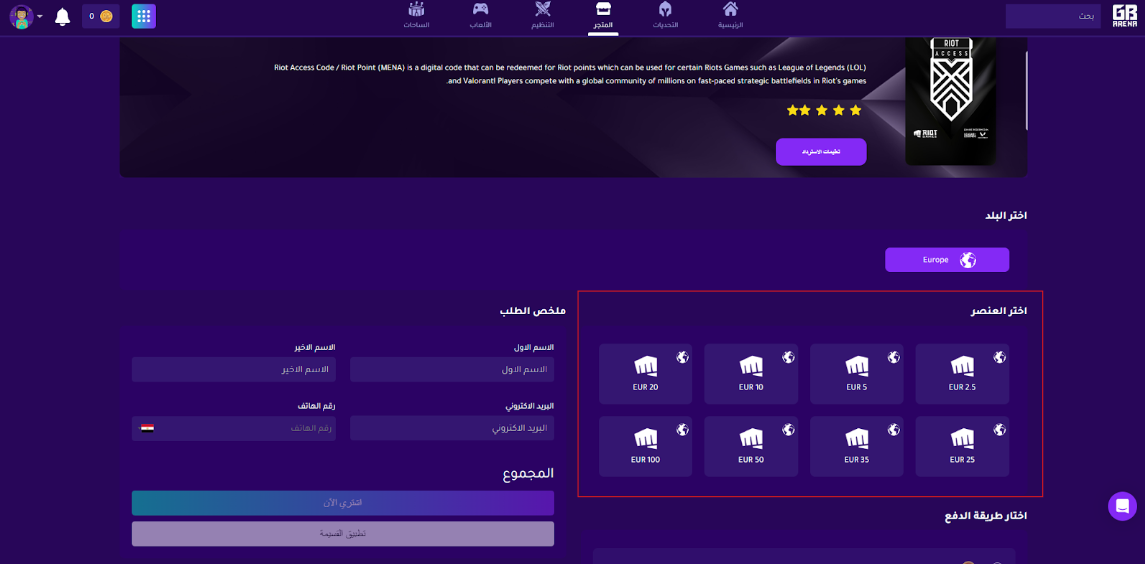Open the notifications bell

point(63,16)
